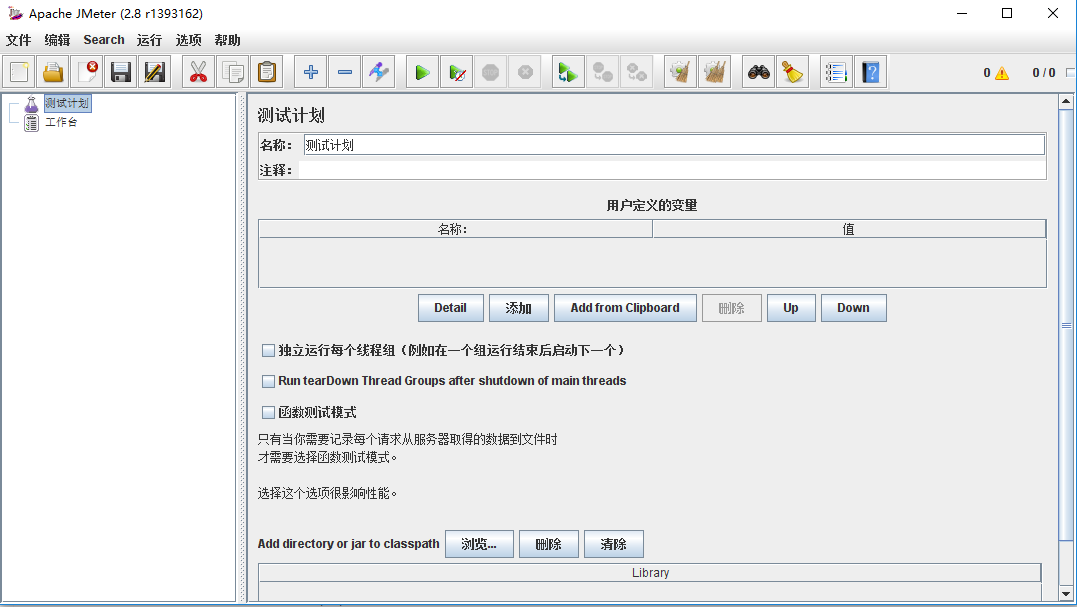
Task: Click the 添加 variable button
Action: pos(519,308)
